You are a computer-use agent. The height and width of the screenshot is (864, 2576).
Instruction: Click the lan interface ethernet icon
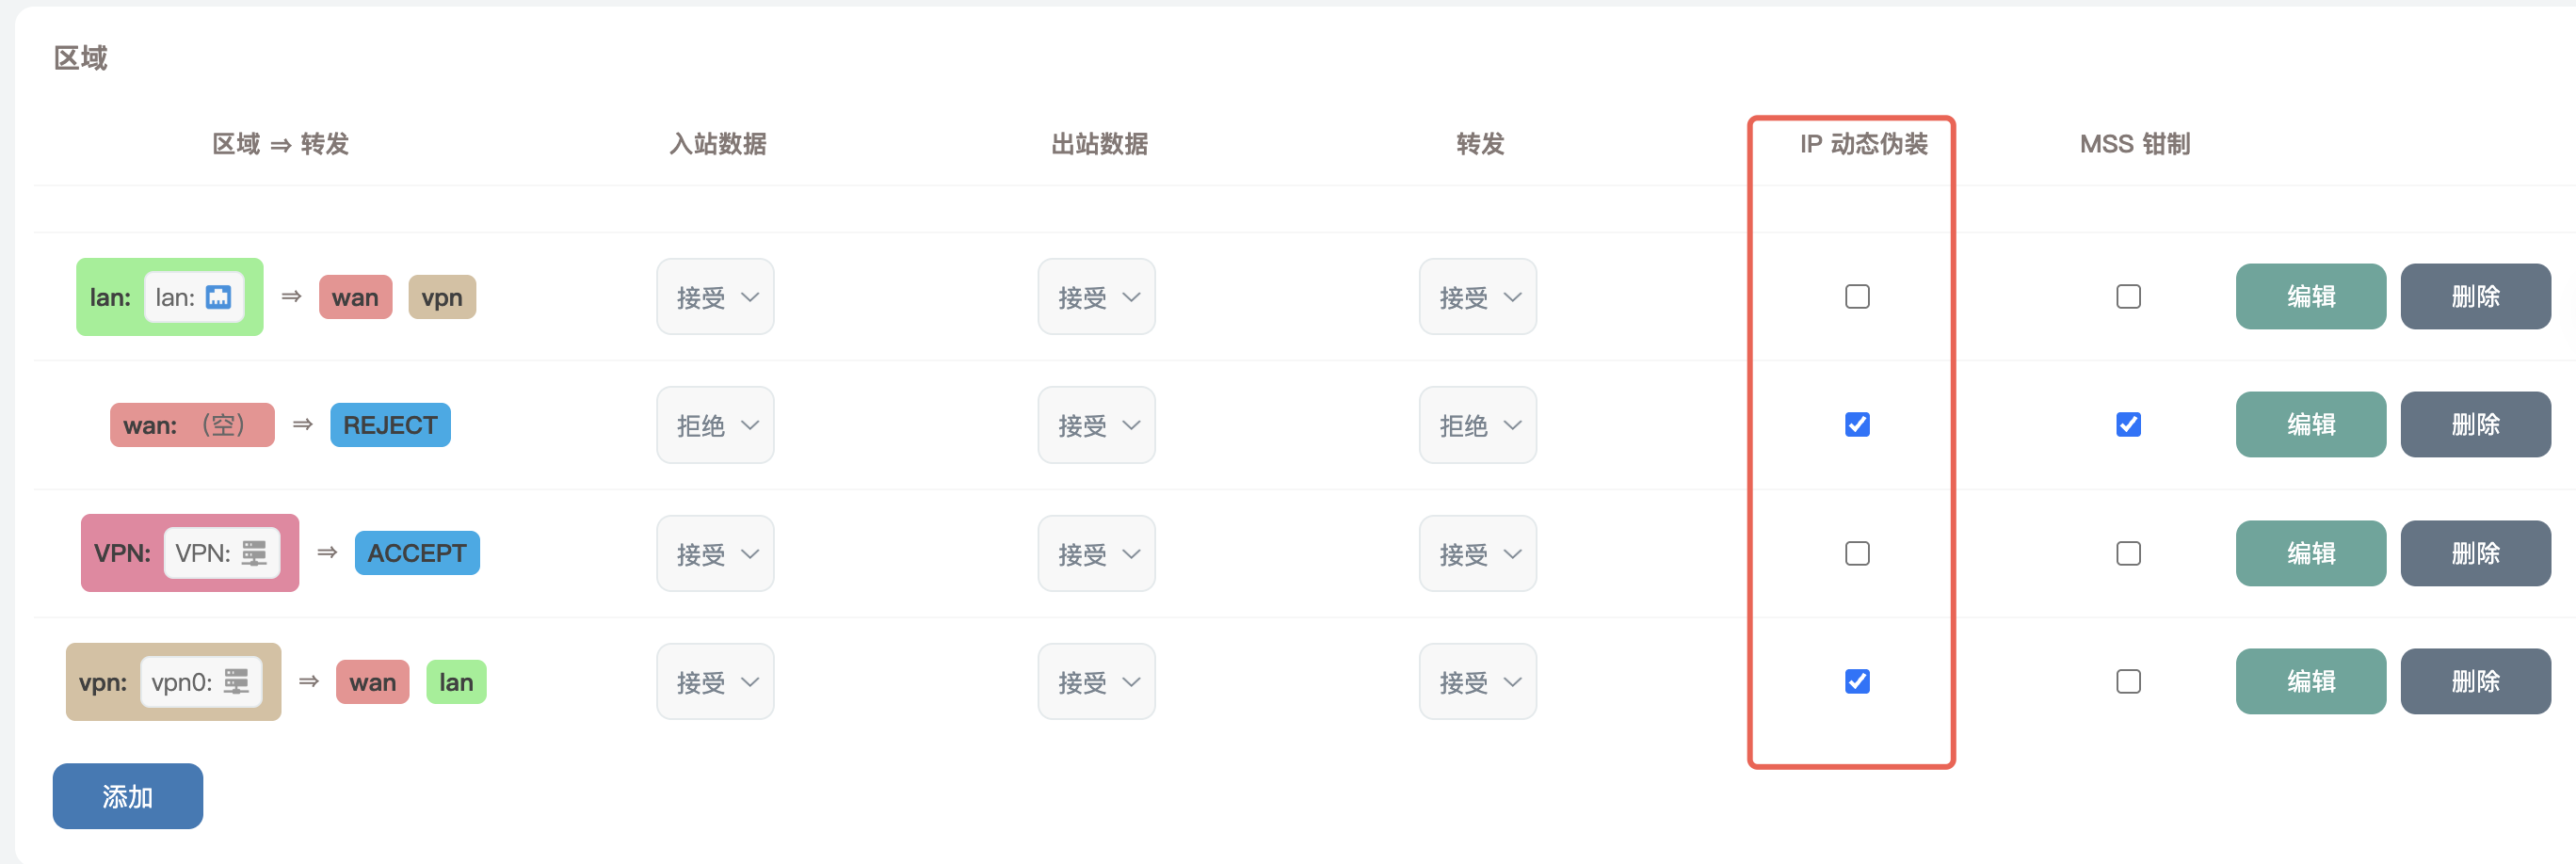tap(218, 297)
